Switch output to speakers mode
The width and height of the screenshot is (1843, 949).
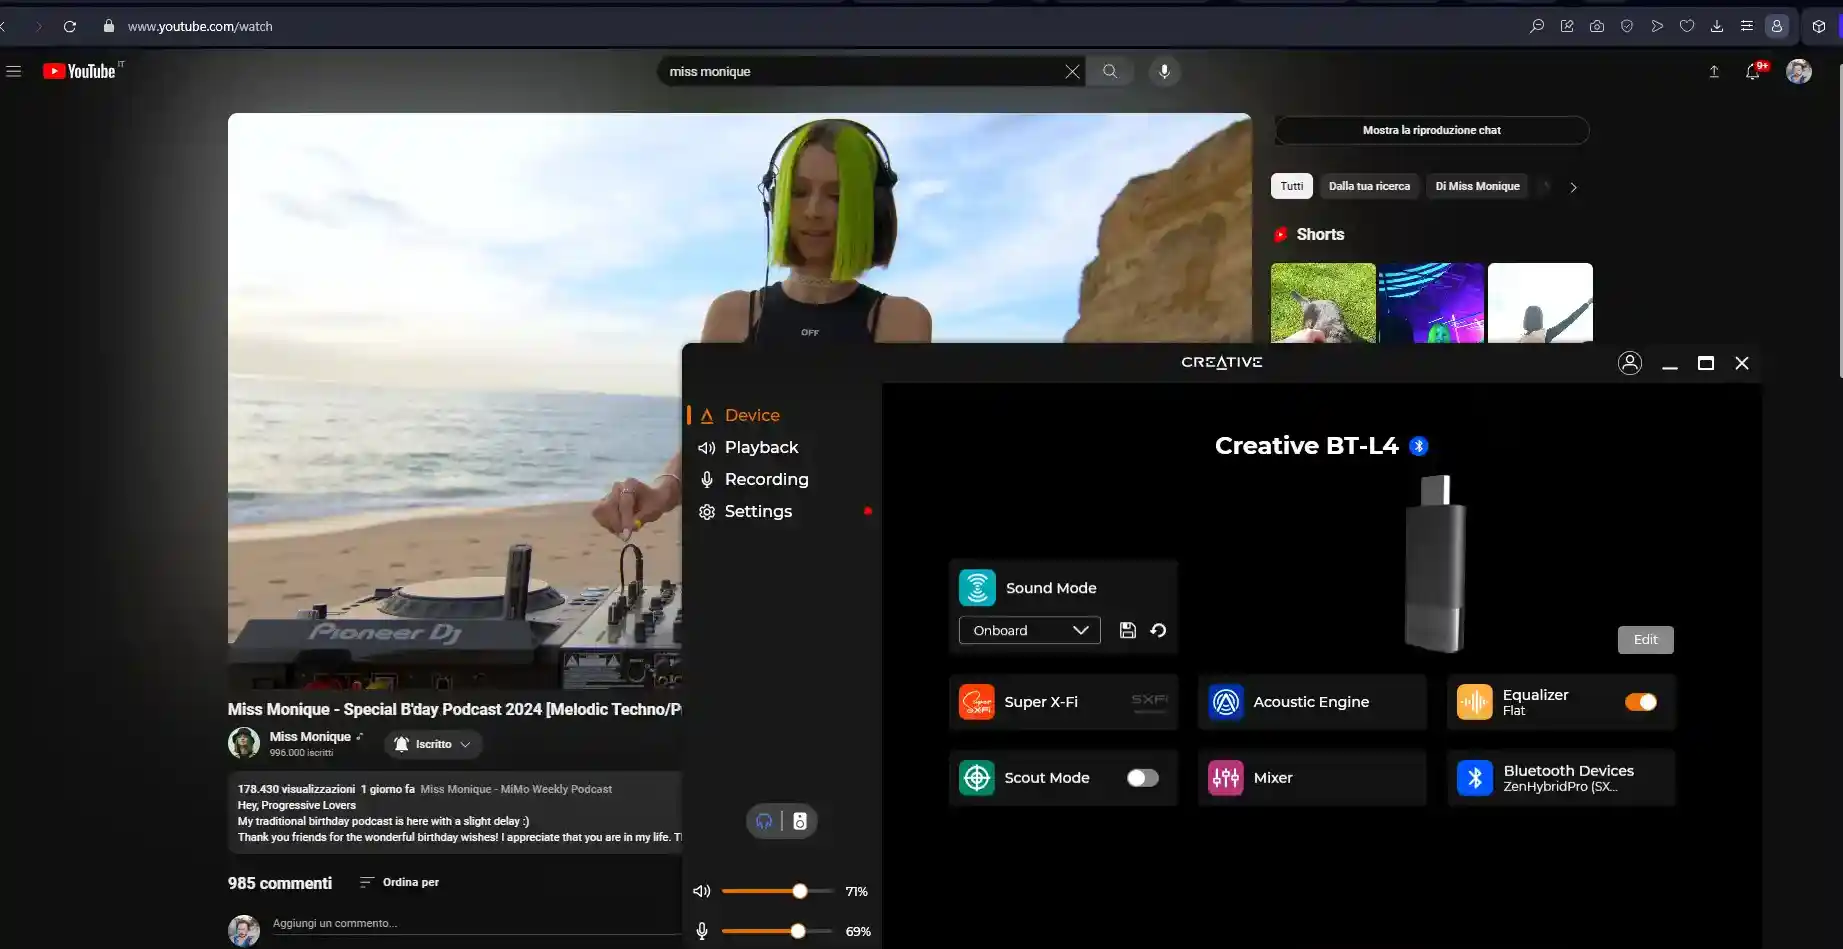tap(800, 821)
